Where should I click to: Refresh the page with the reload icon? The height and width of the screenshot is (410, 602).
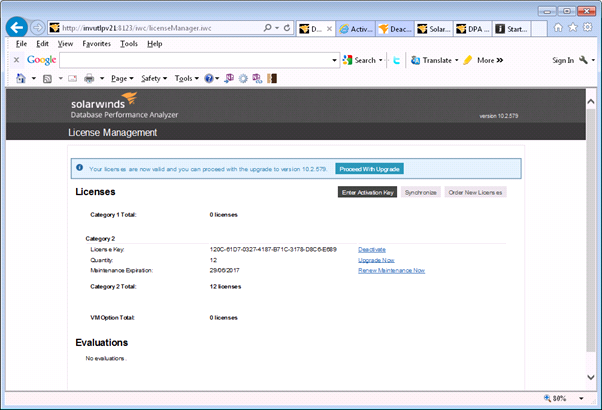click(287, 28)
